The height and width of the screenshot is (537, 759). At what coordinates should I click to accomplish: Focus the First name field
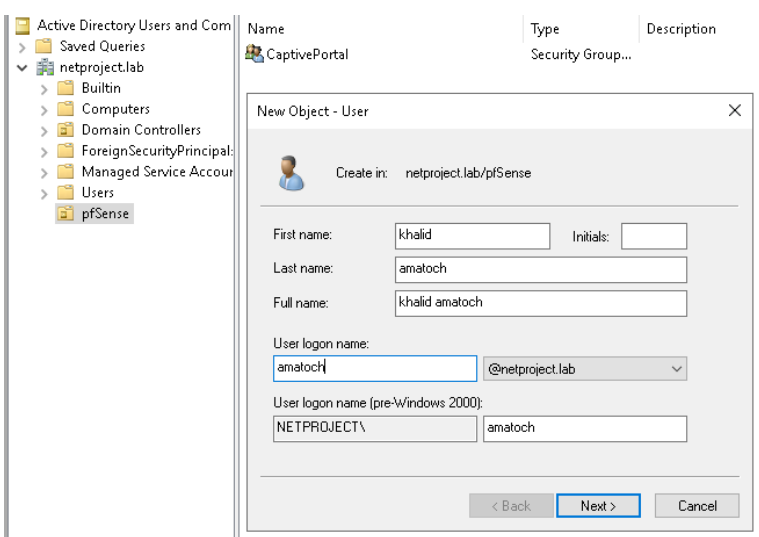point(473,235)
